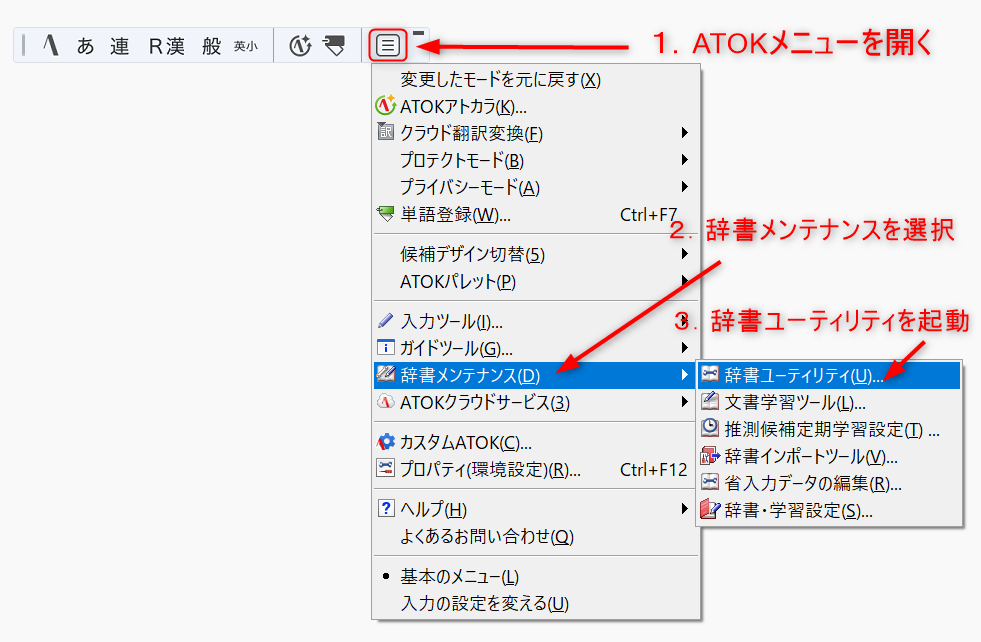Image resolution: width=981 pixels, height=642 pixels.
Task: Click the Ctrl+F12 shortcut text
Action: pyautogui.click(x=653, y=469)
